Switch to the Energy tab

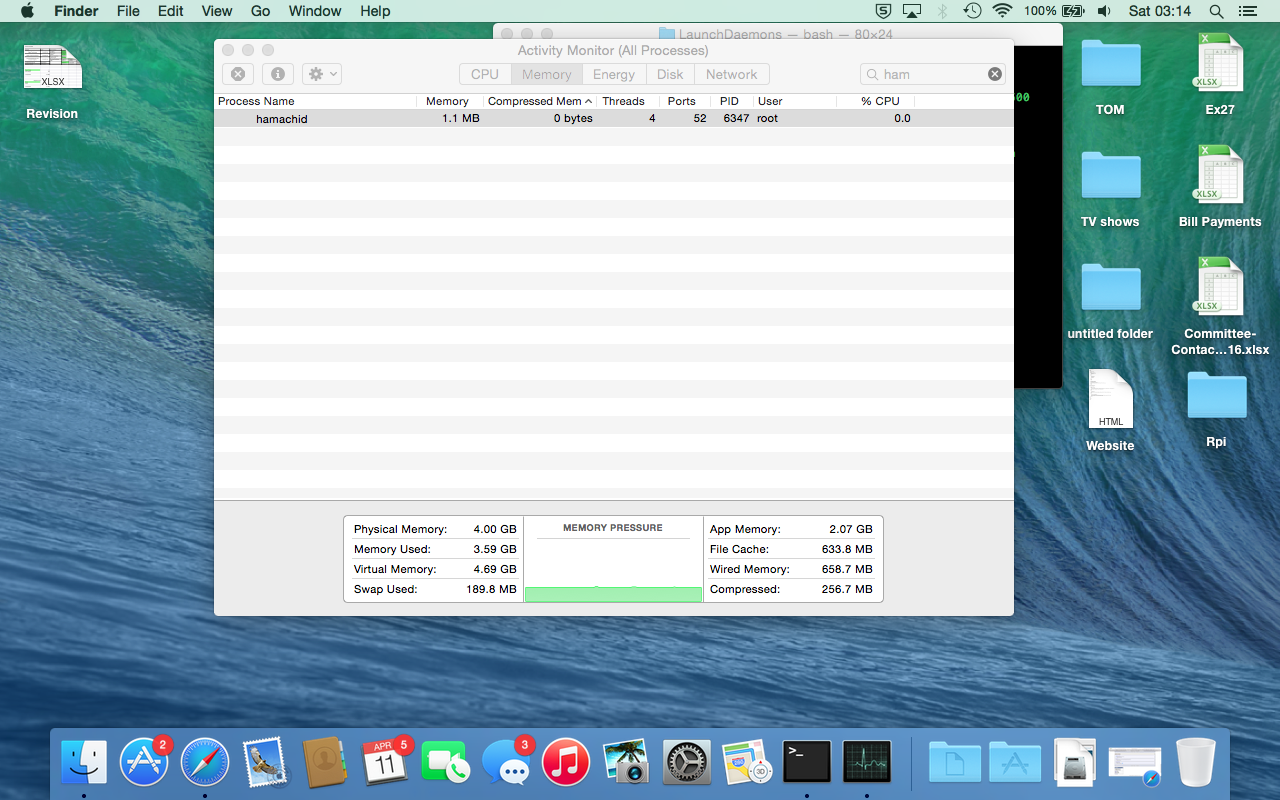point(614,74)
